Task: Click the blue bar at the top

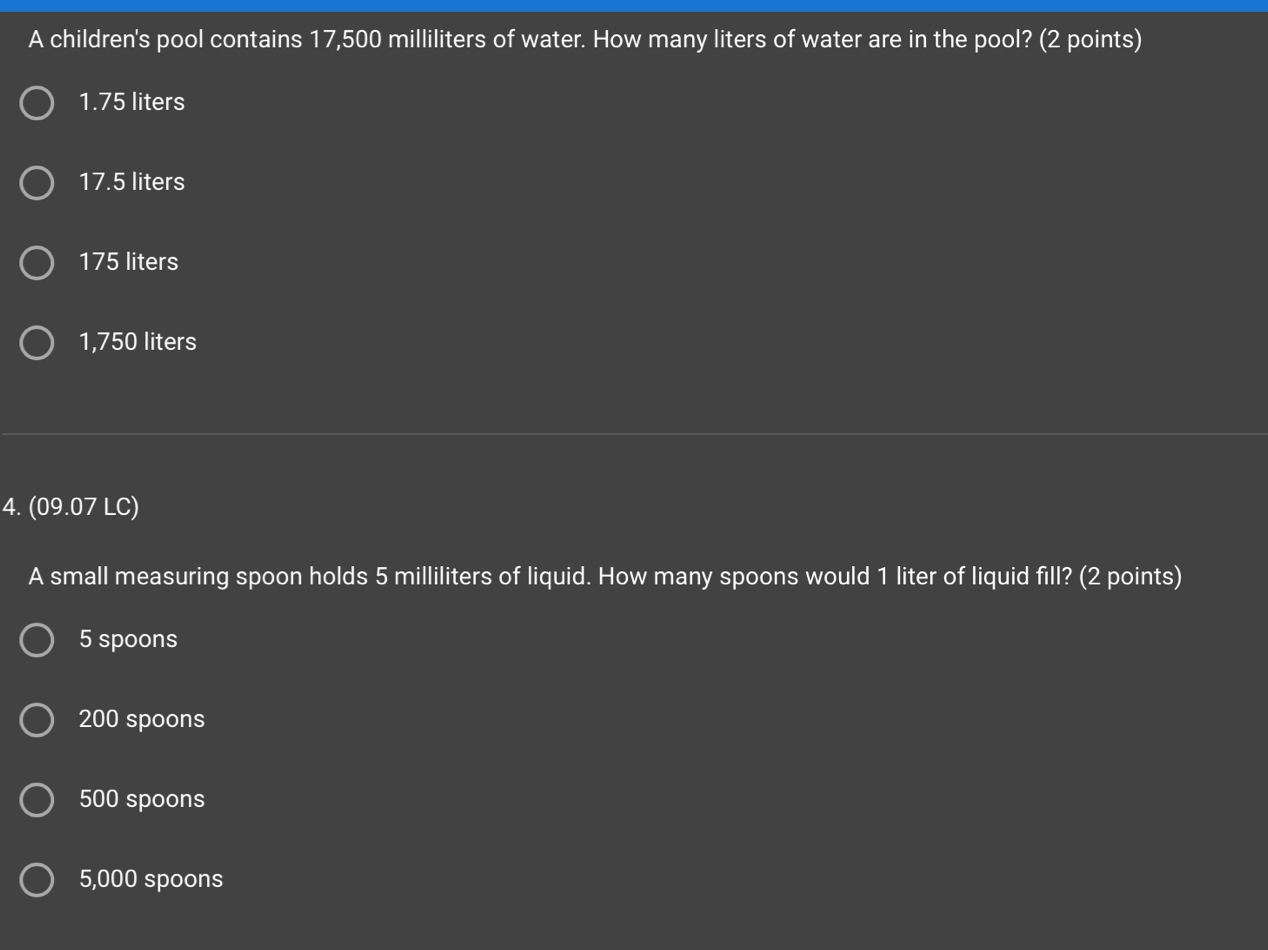Action: pyautogui.click(x=634, y=5)
